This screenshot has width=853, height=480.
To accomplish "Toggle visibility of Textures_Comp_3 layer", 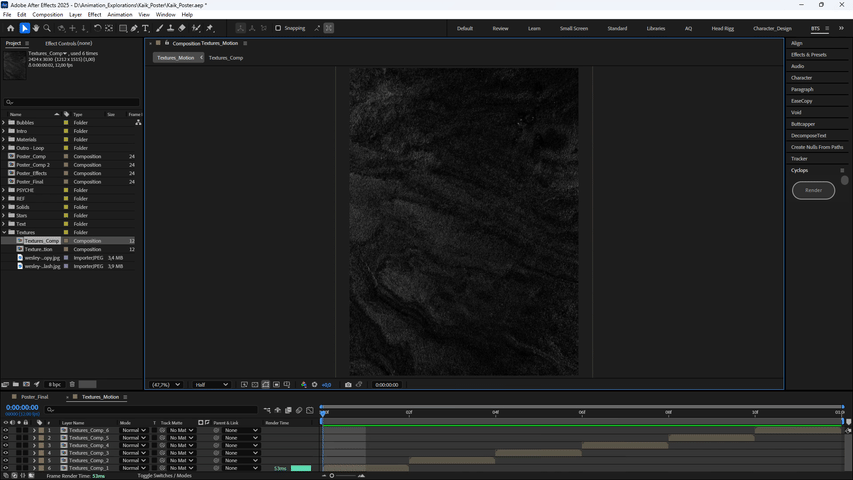I will [5, 453].
